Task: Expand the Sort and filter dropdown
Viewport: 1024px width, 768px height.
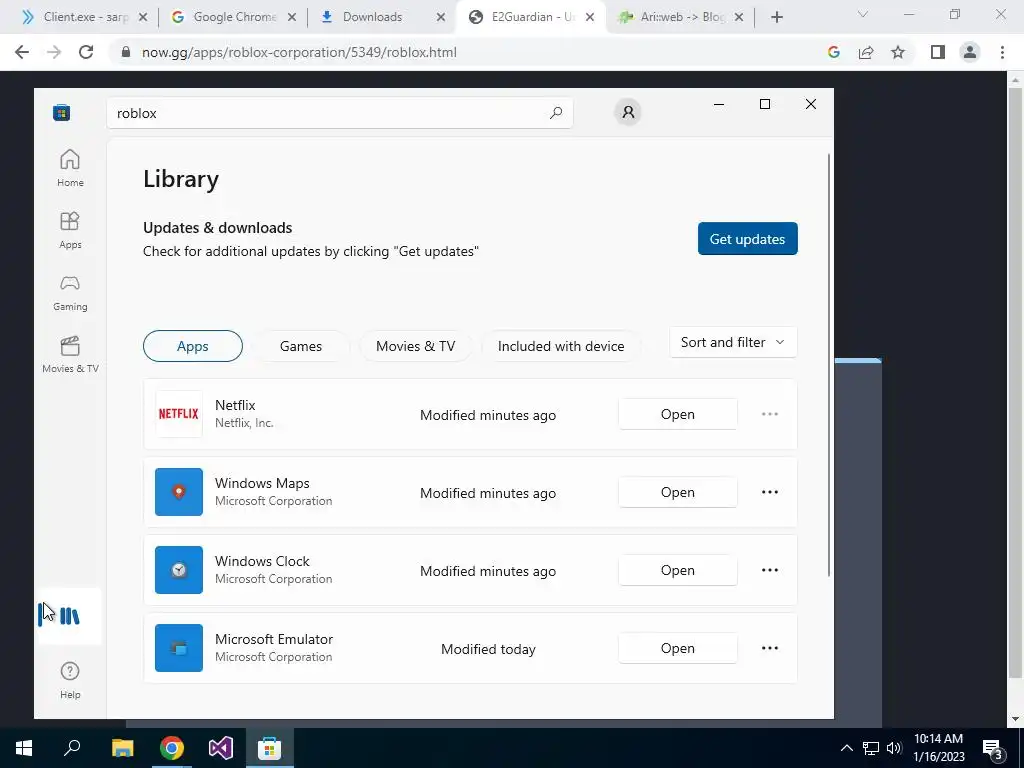Action: tap(733, 342)
